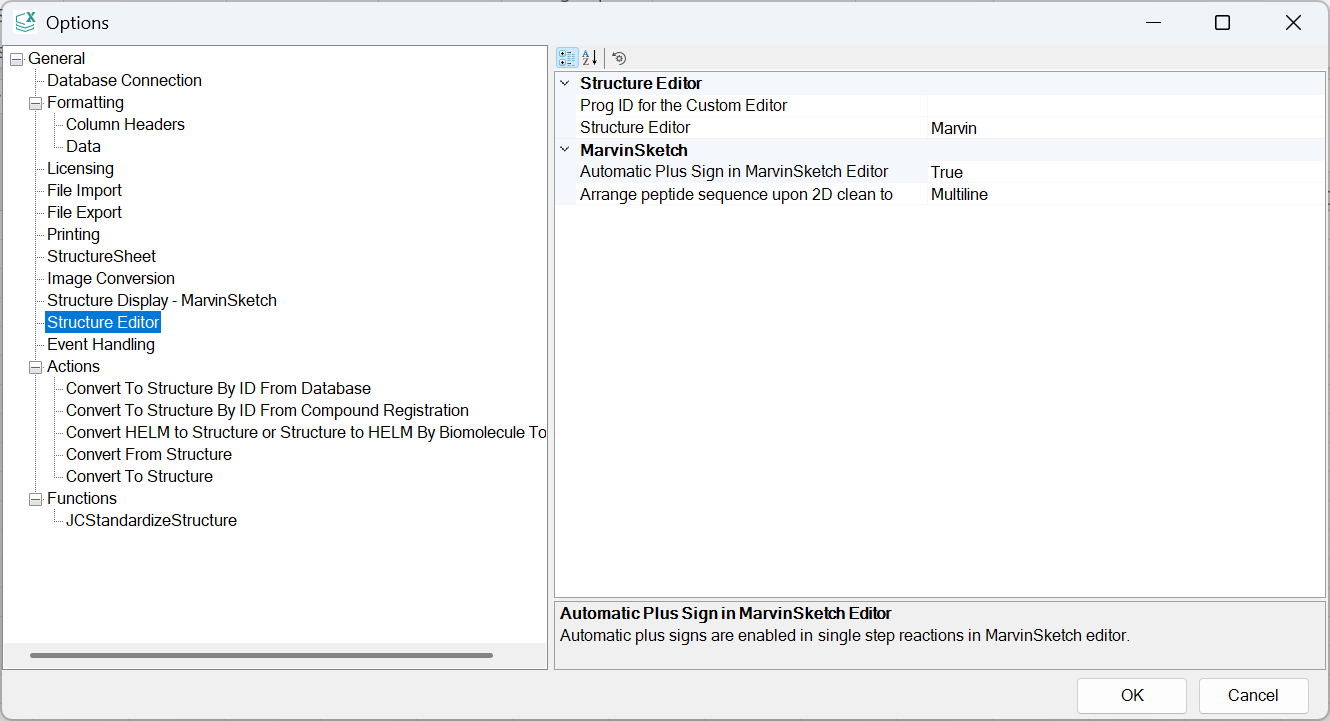Collapse the Formatting tree node
1330x721 pixels.
tap(35, 103)
